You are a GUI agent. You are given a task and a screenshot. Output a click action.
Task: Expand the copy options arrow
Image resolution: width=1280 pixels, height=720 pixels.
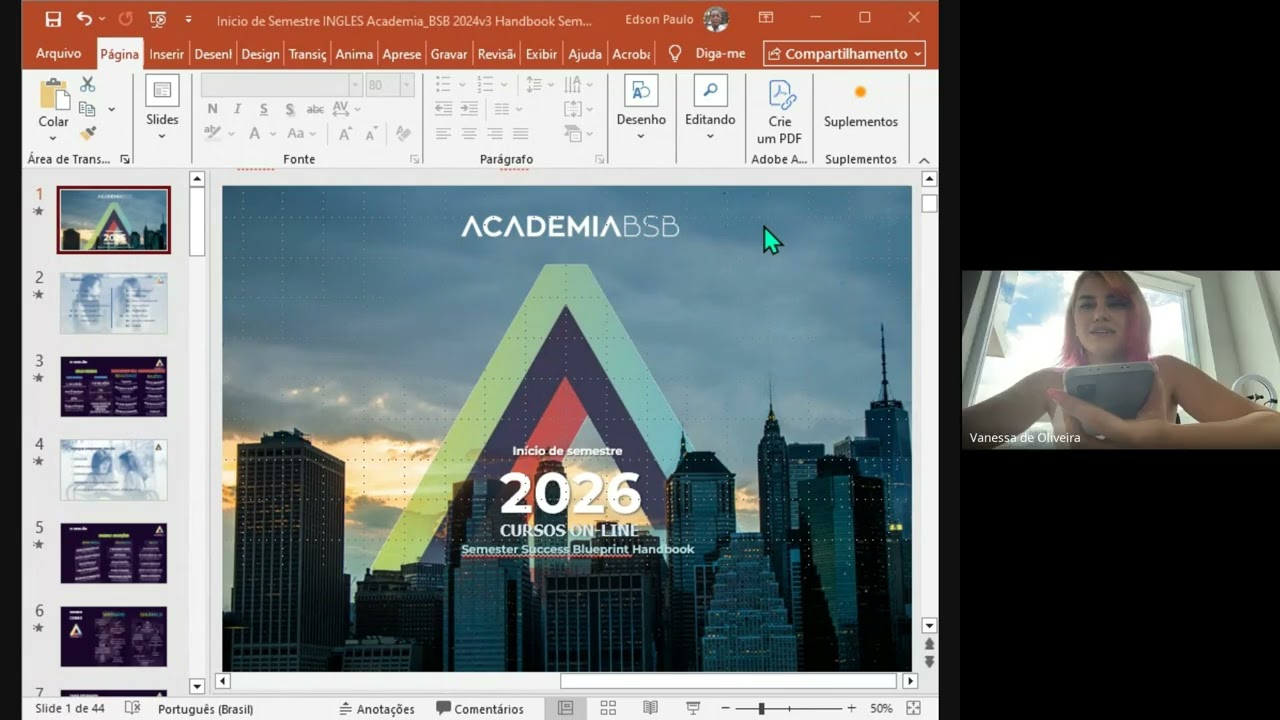tap(111, 109)
